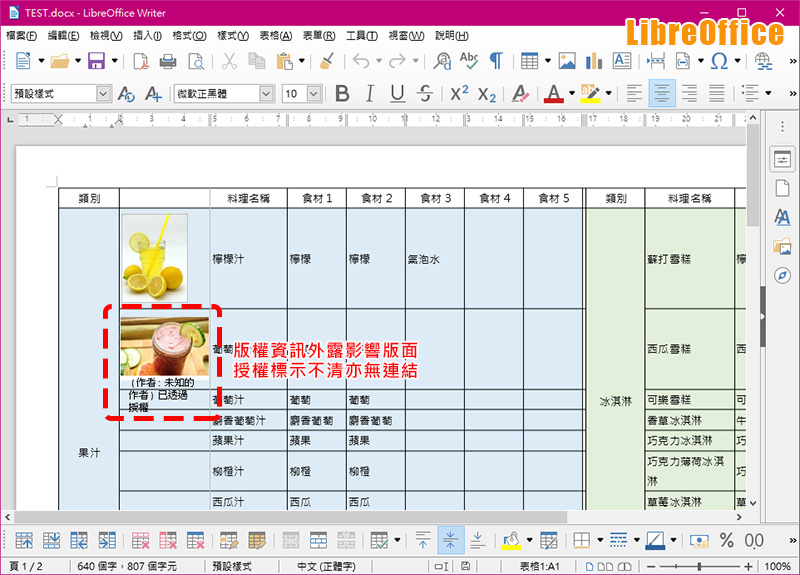The width and height of the screenshot is (800, 575).
Task: Click zoom in plus button
Action: pos(748,566)
